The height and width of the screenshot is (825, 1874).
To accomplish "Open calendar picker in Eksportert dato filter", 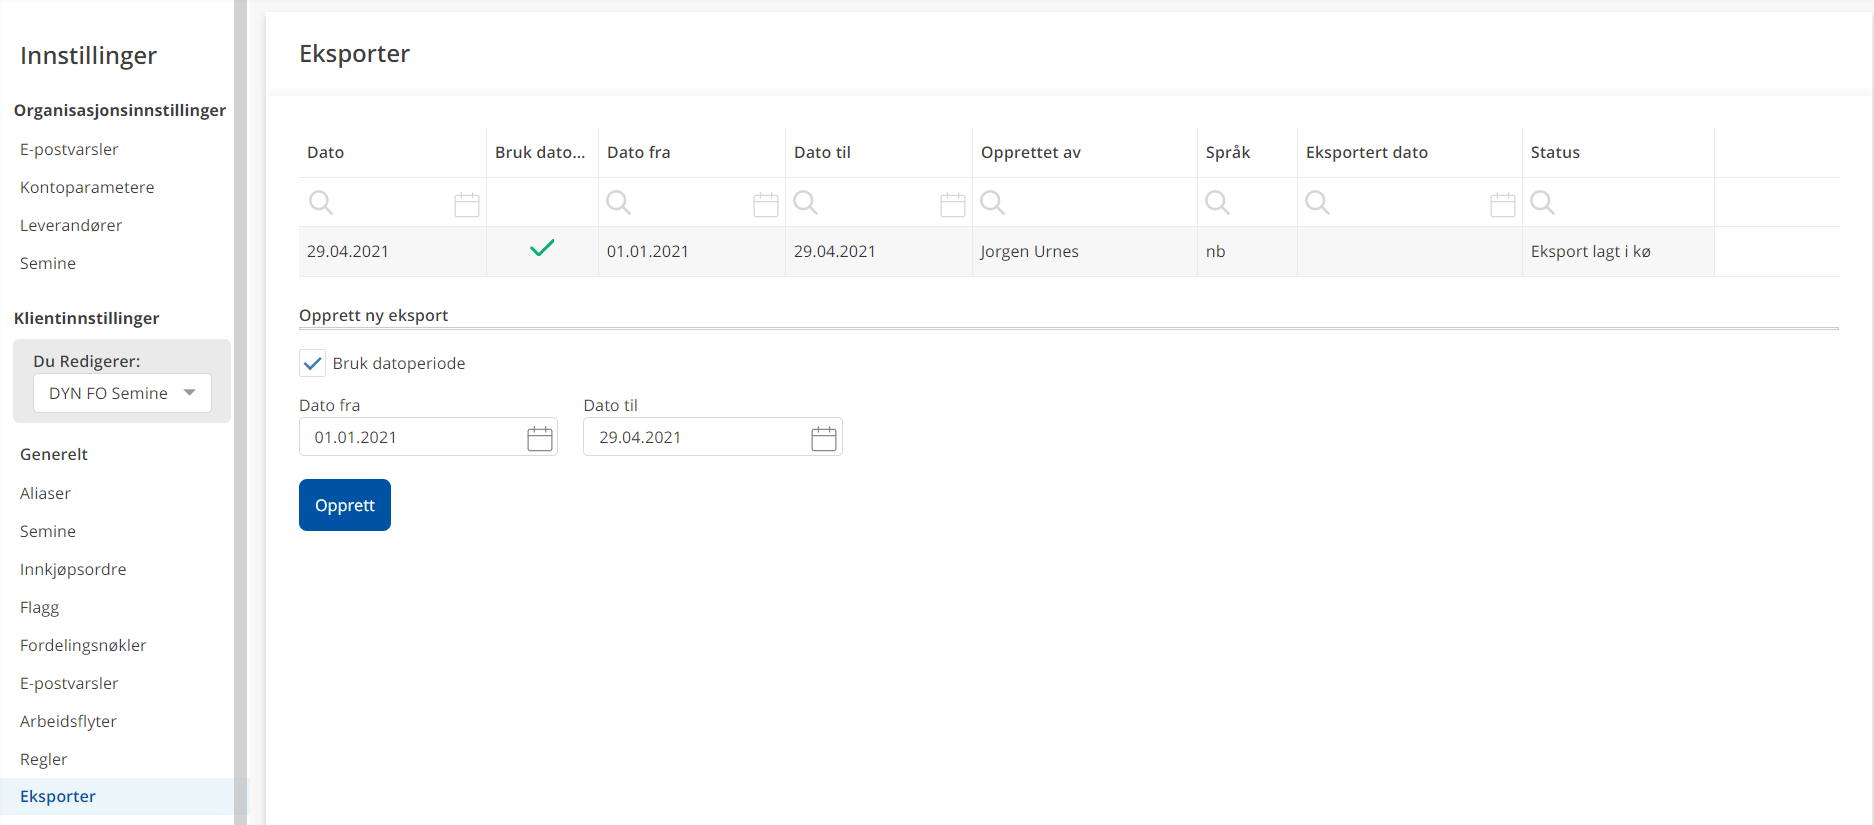I will [1502, 204].
